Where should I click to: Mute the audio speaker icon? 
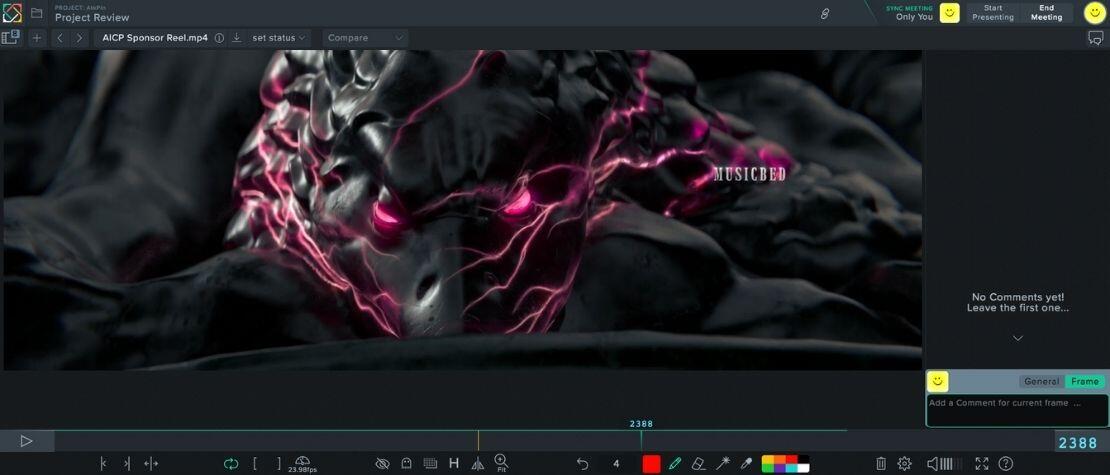pos(932,464)
